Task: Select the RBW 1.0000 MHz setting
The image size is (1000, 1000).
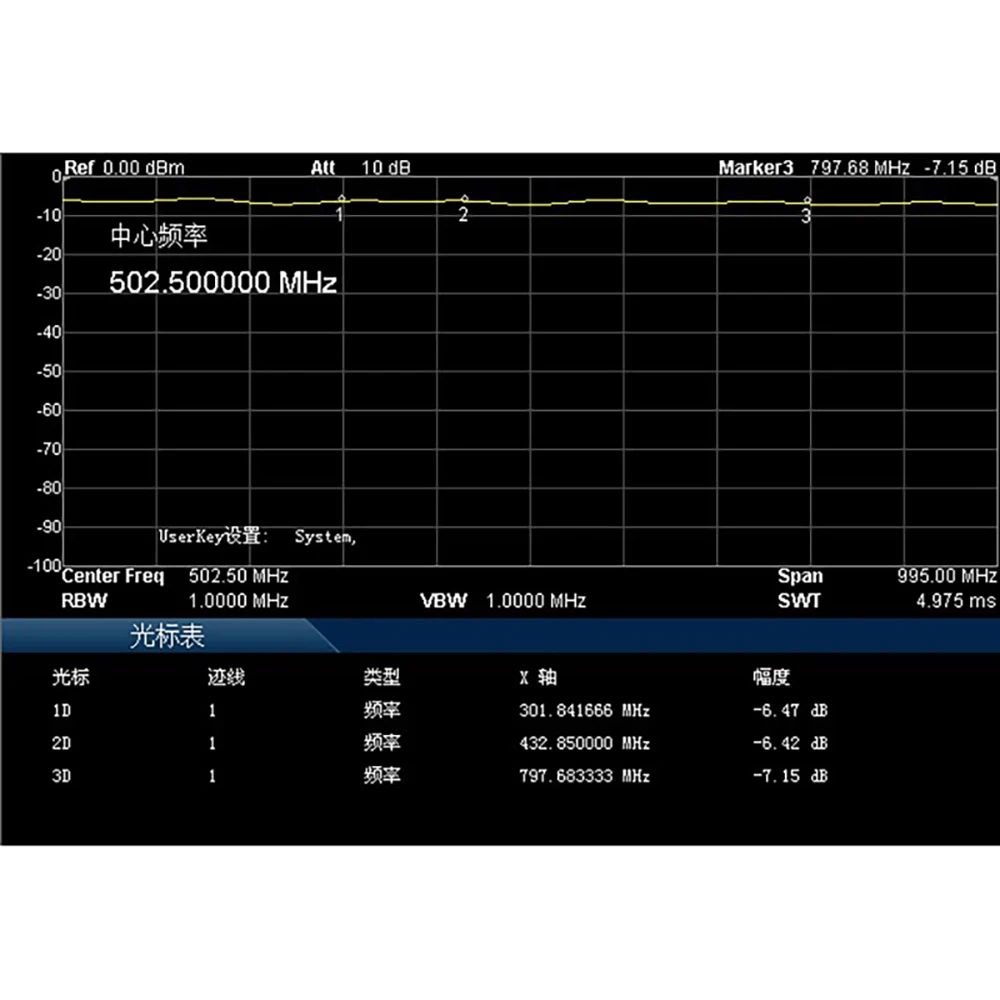Action: click(175, 600)
